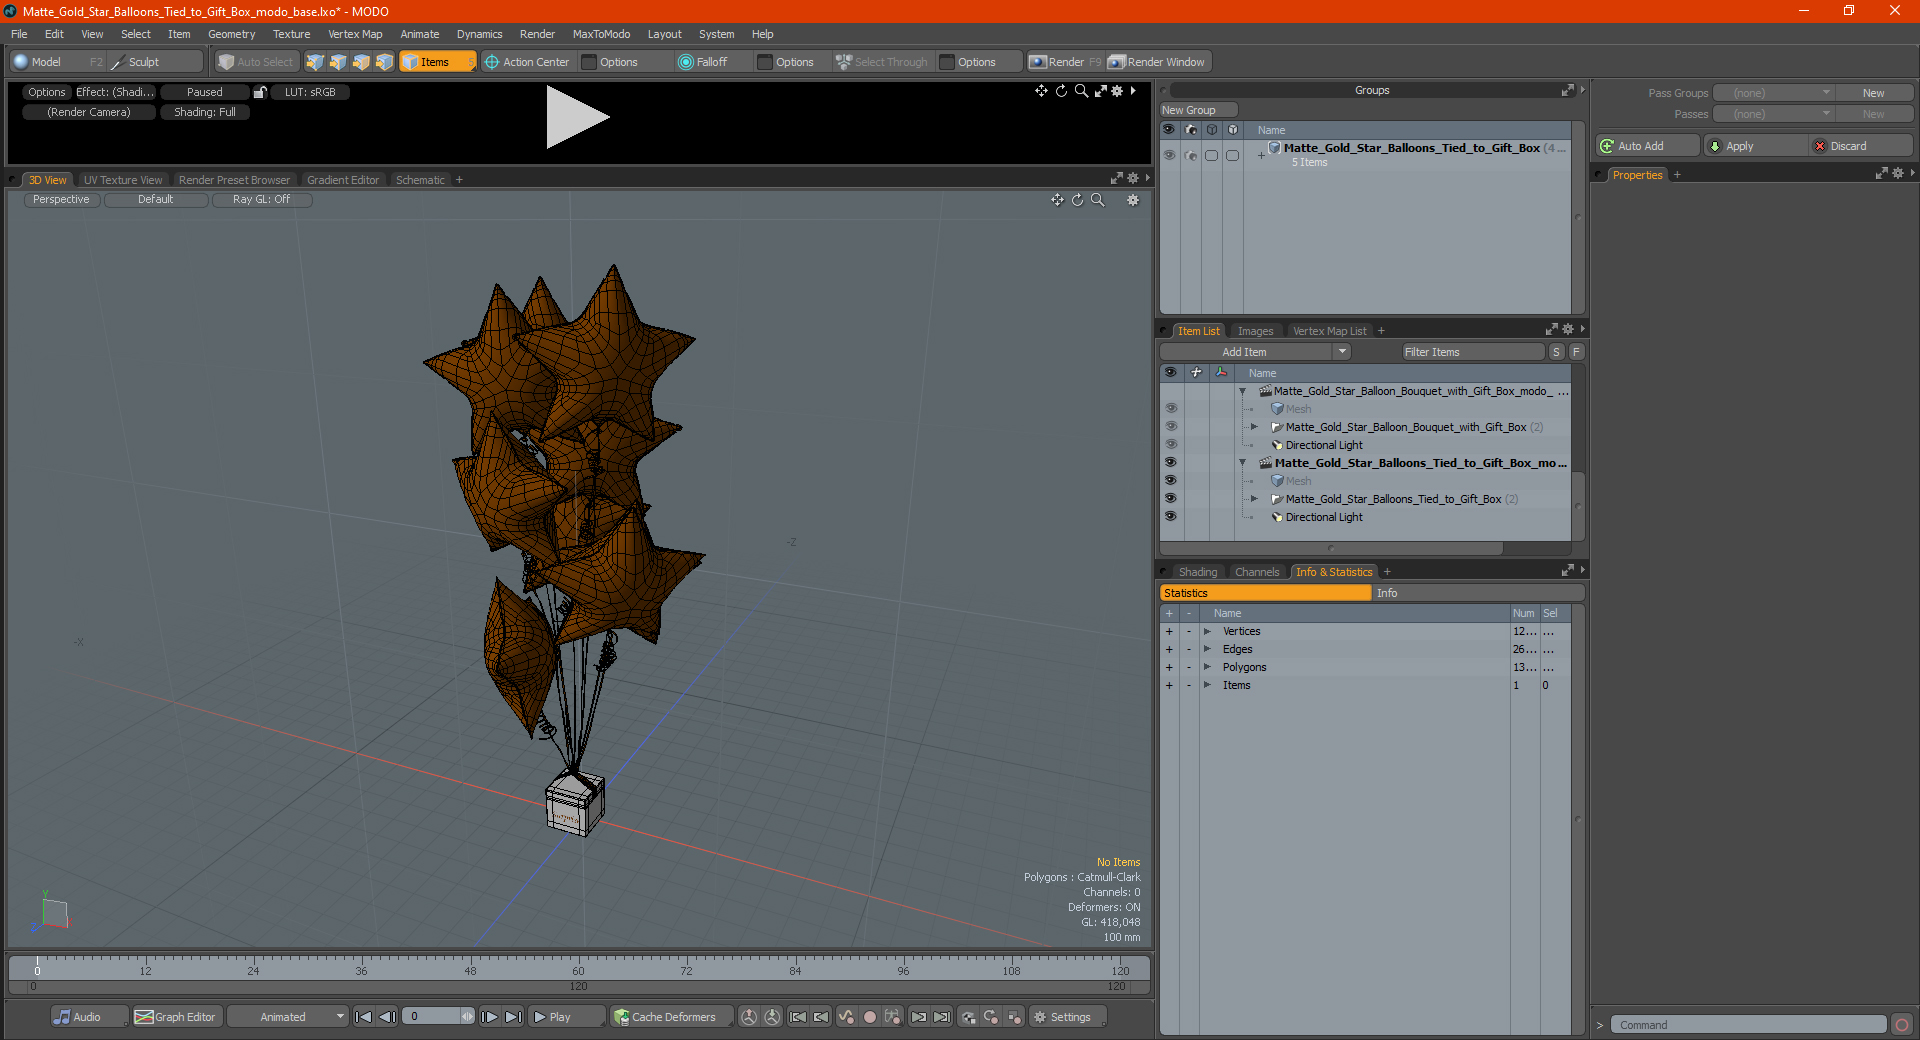The width and height of the screenshot is (1920, 1040).
Task: Switch to Images tab
Action: click(x=1255, y=331)
